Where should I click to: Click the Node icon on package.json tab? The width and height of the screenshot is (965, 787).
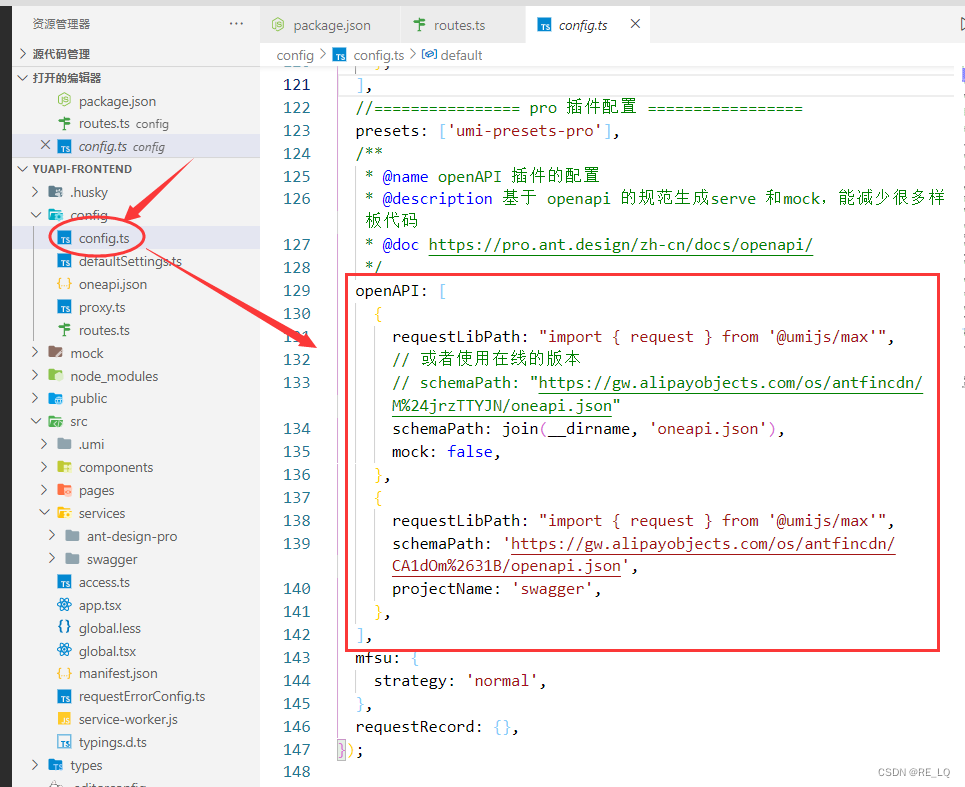pos(278,25)
